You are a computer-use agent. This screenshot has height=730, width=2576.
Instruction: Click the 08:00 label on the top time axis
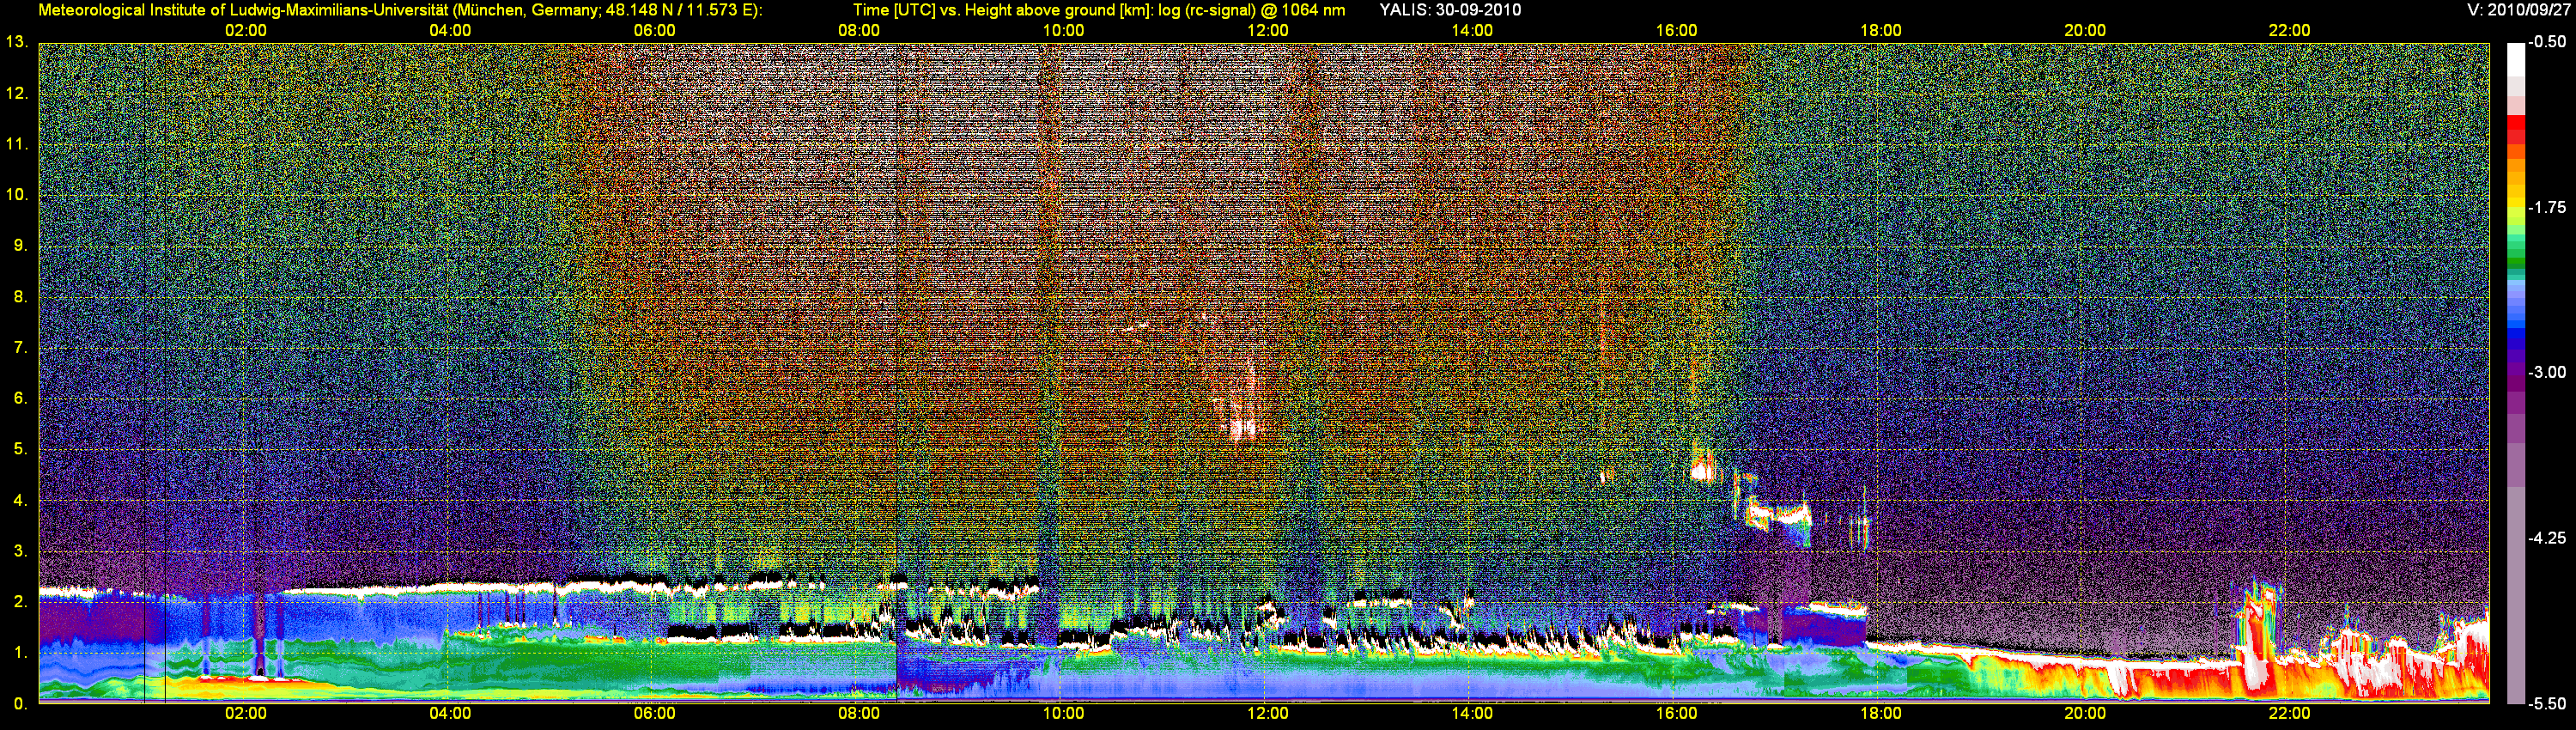859,31
